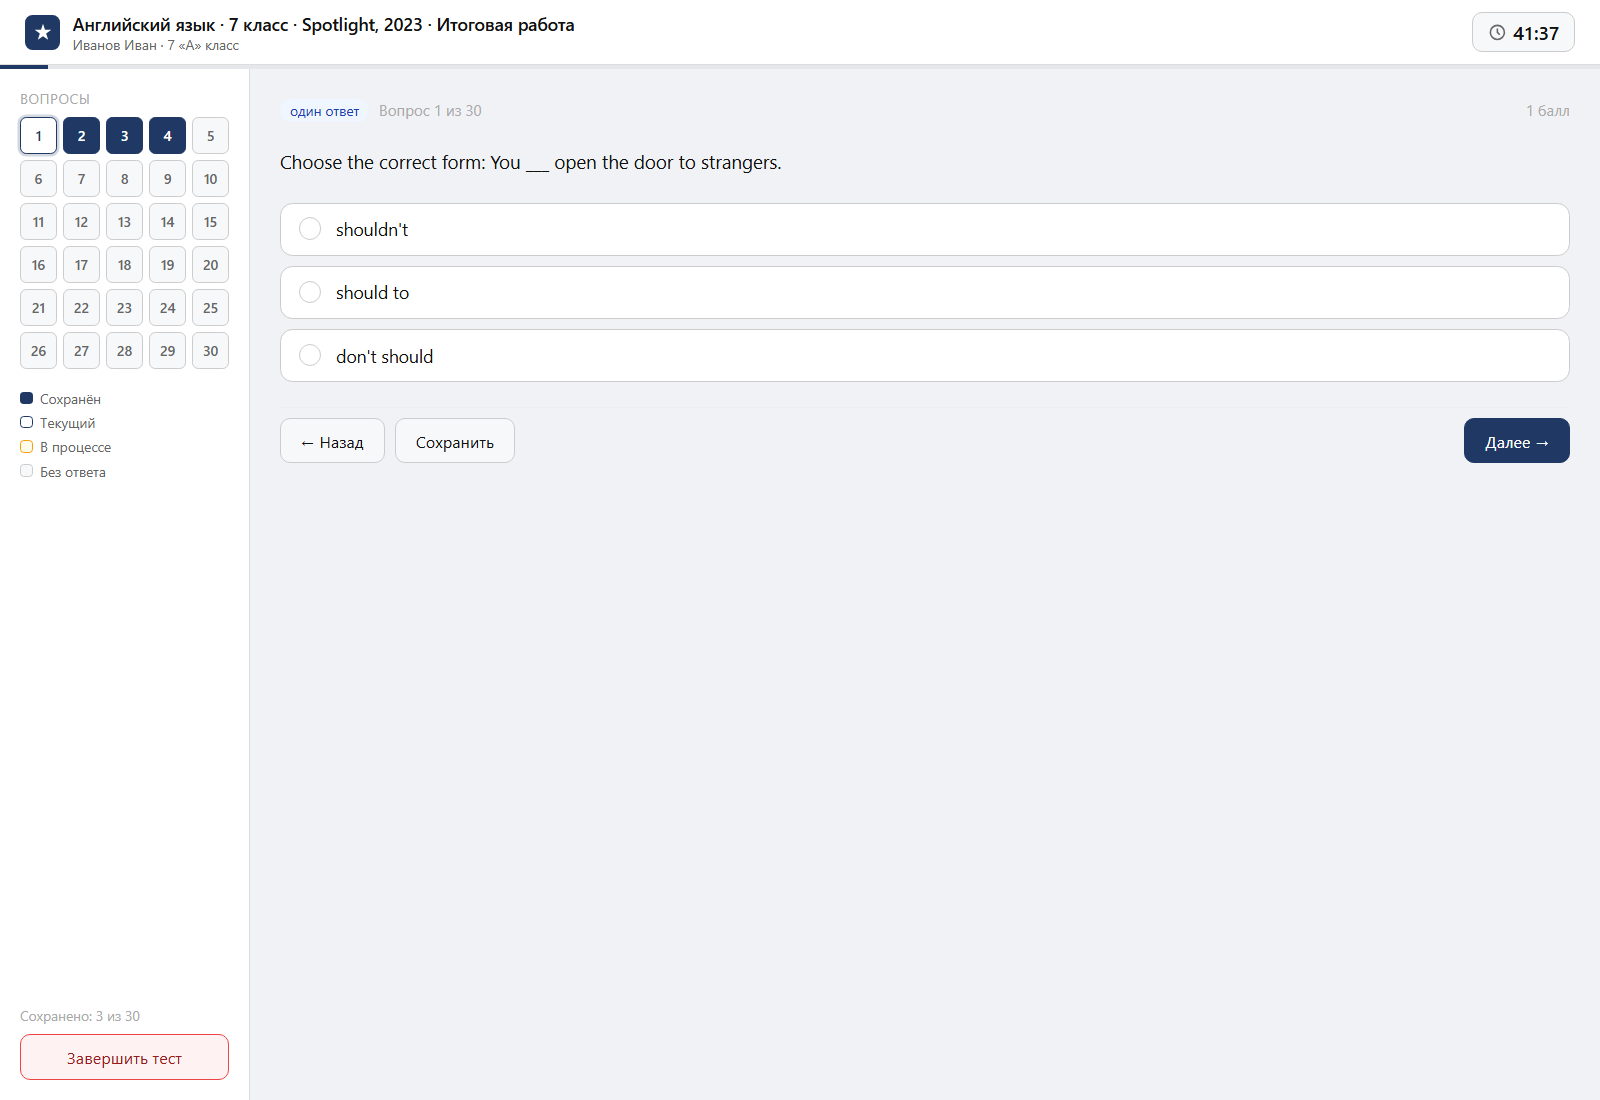Screen dimensions: 1600x1100
Task: Open saved question 4
Action: [x=167, y=136]
